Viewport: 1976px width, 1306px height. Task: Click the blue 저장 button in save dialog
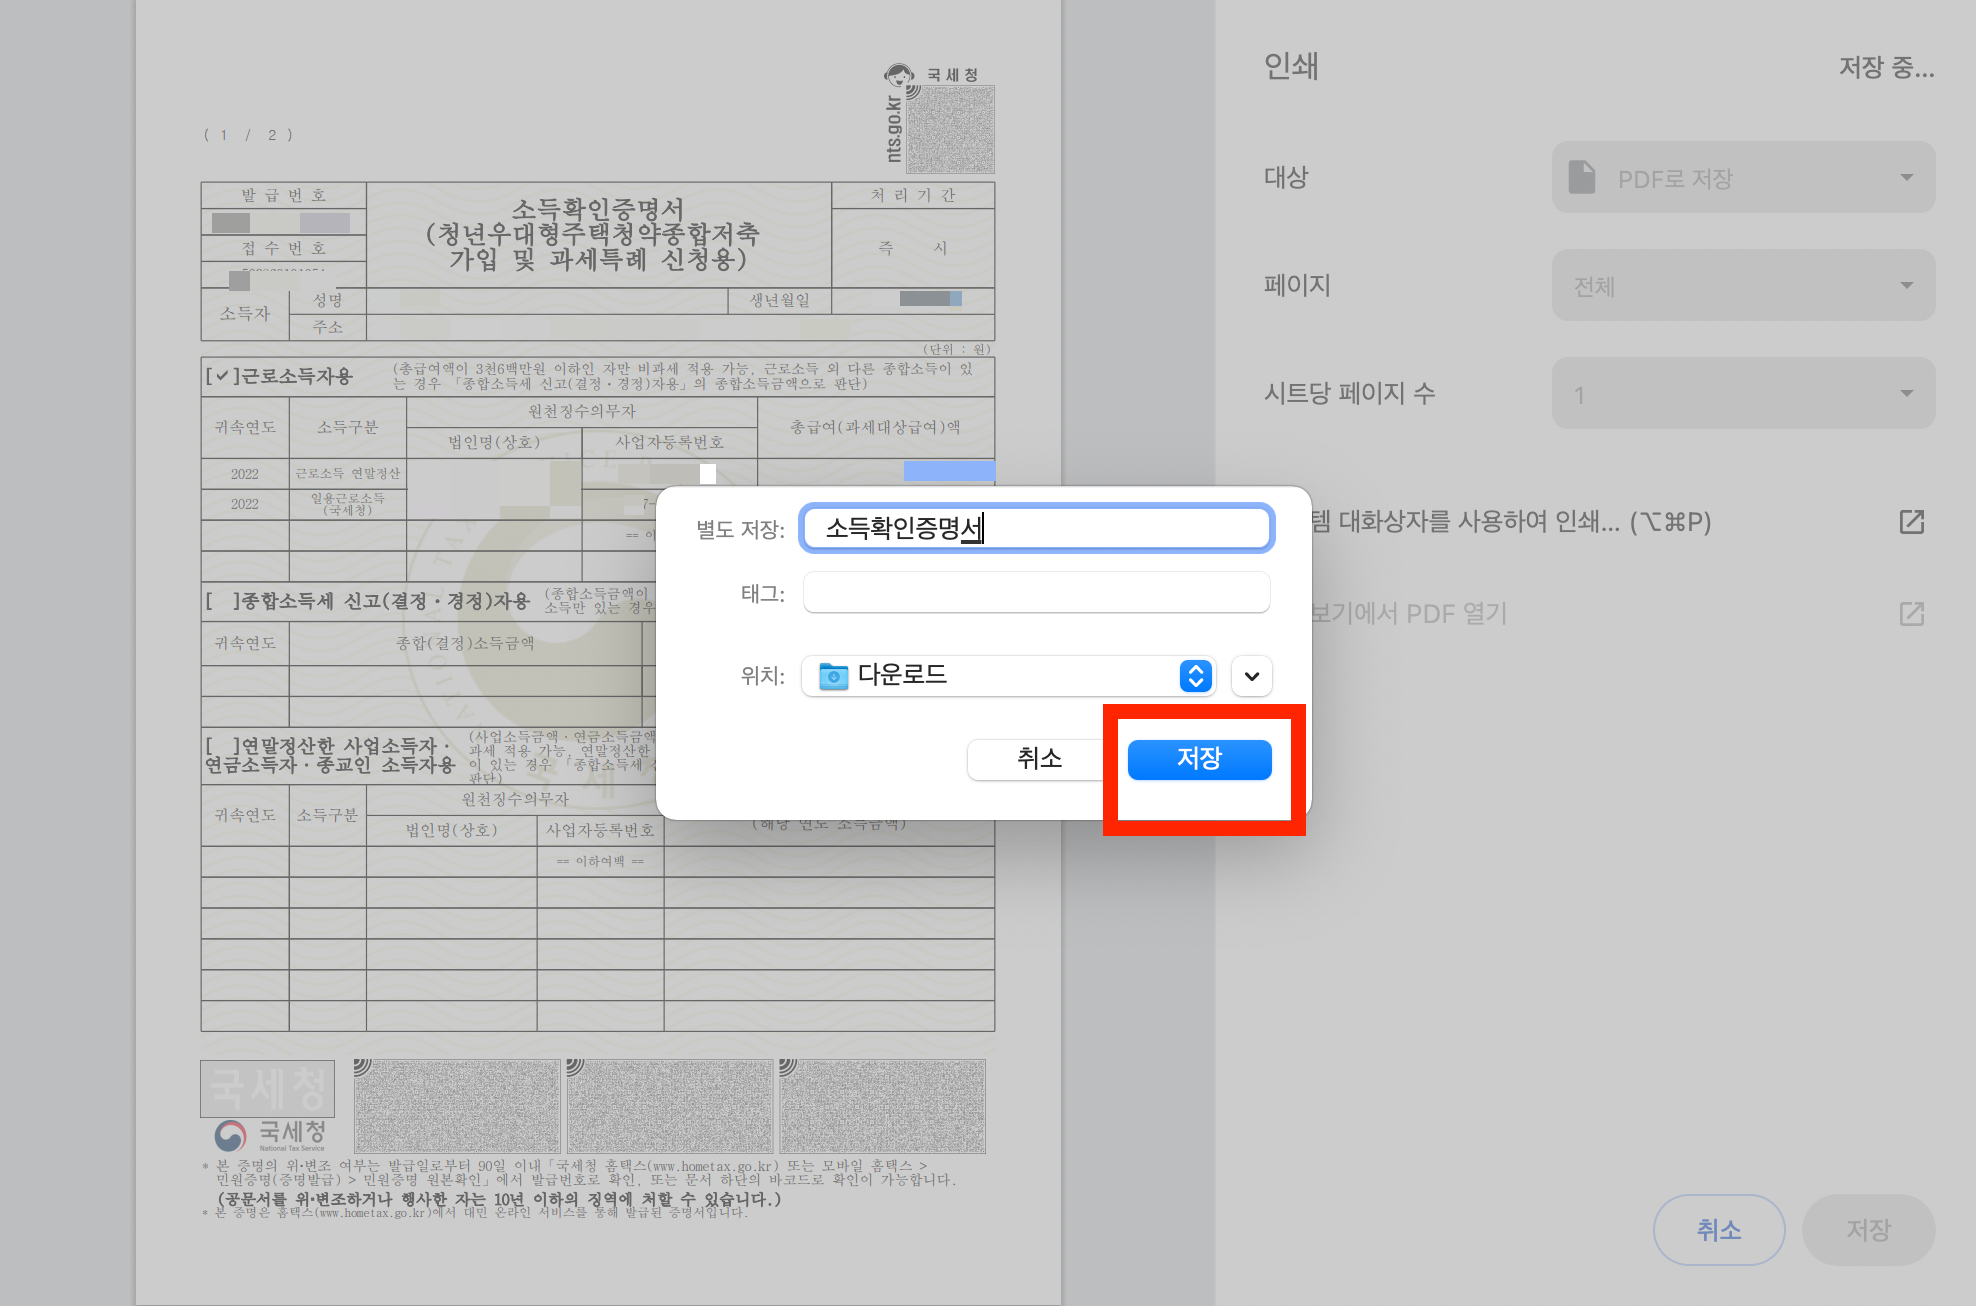pos(1199,759)
